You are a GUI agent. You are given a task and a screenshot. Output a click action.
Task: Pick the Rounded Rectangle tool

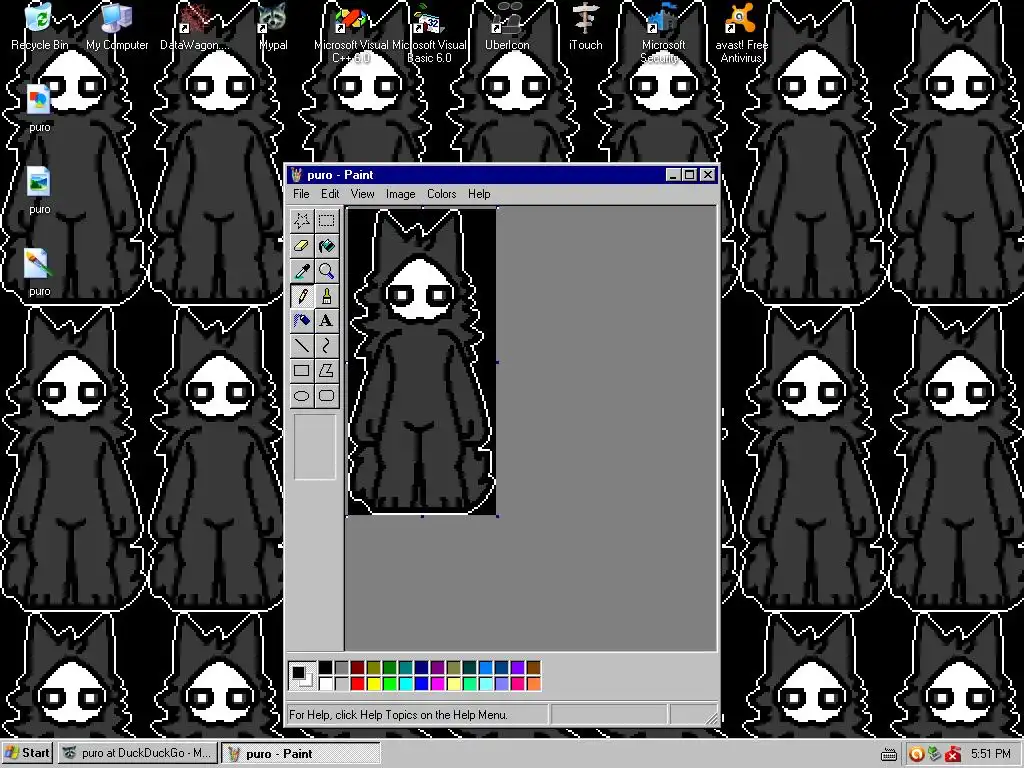[x=327, y=396]
